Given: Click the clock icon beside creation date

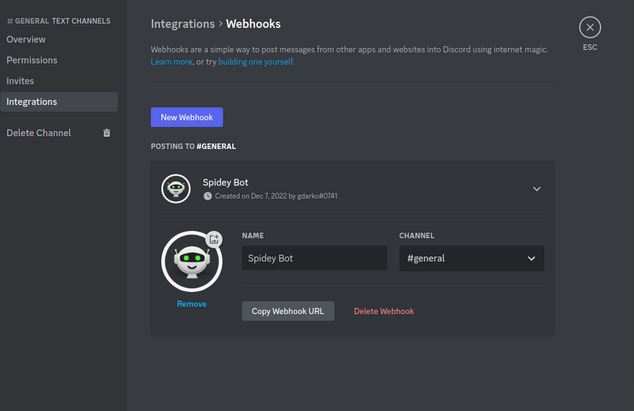Looking at the screenshot, I should tap(207, 196).
